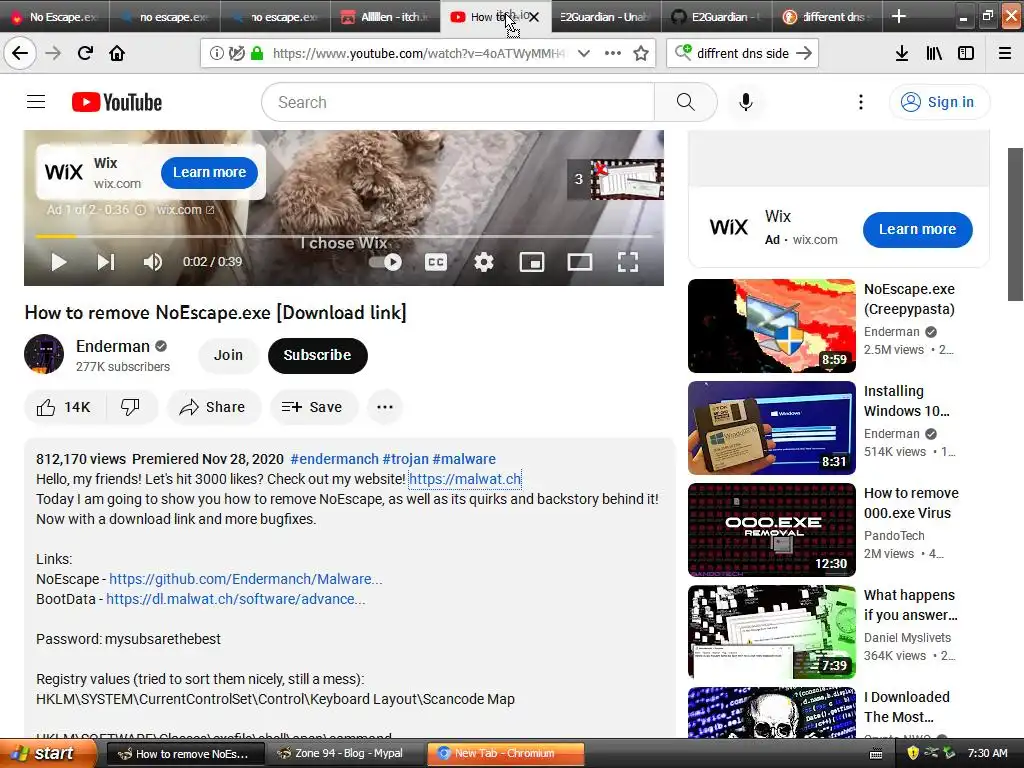Open the Save to playlist button
Image resolution: width=1024 pixels, height=768 pixels.
pyautogui.click(x=312, y=408)
